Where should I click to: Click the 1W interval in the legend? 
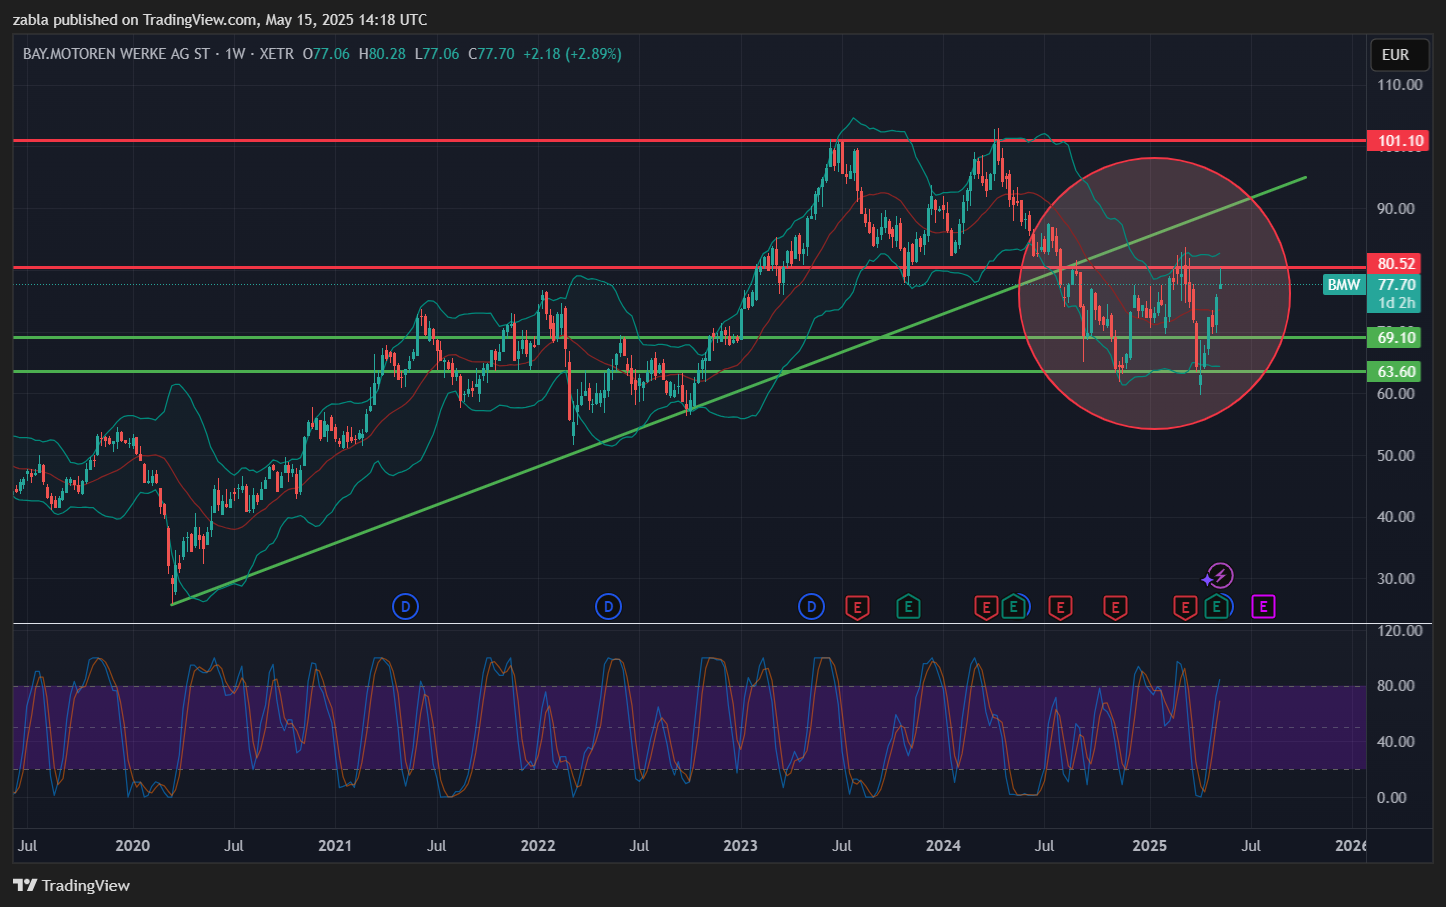(235, 54)
